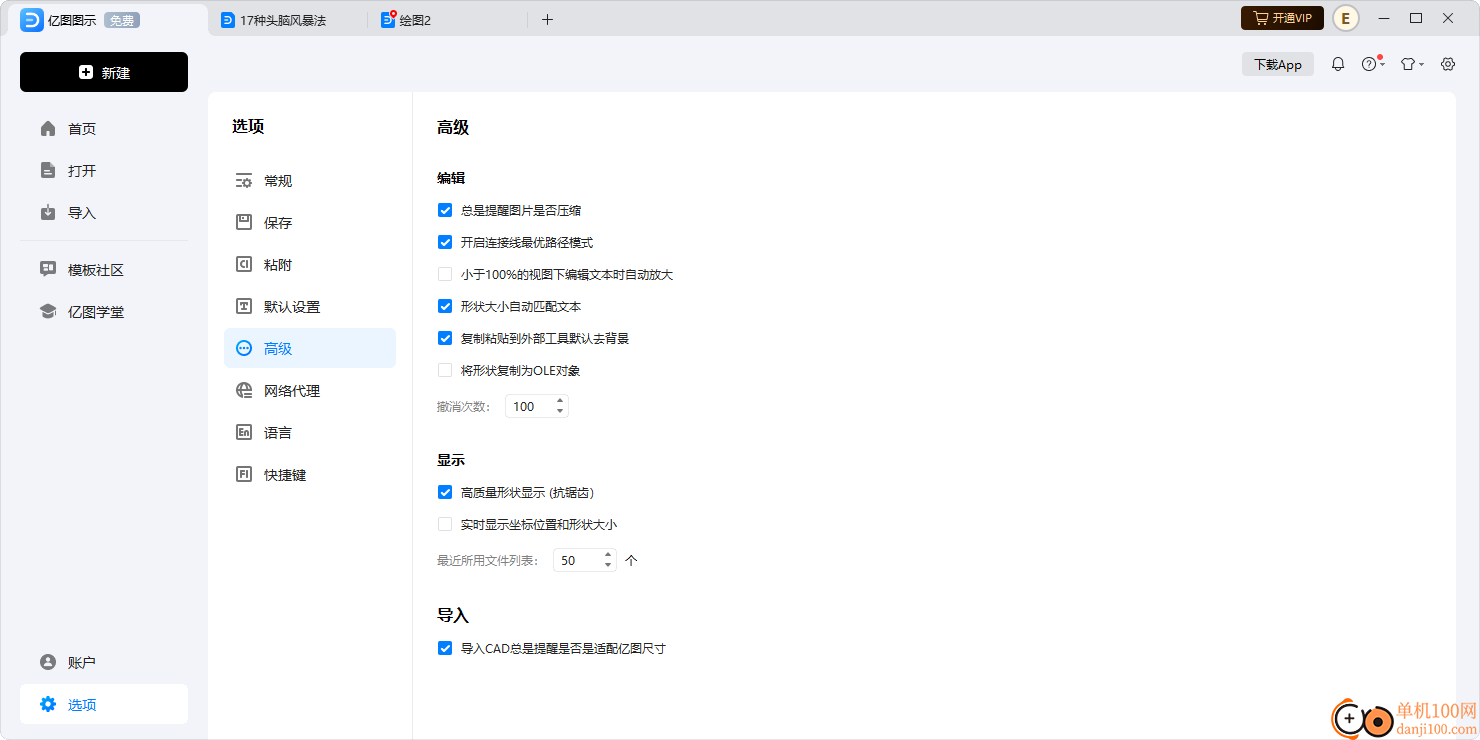Image resolution: width=1480 pixels, height=740 pixels.
Task: Select the 默认设置 text icon
Action: point(244,307)
